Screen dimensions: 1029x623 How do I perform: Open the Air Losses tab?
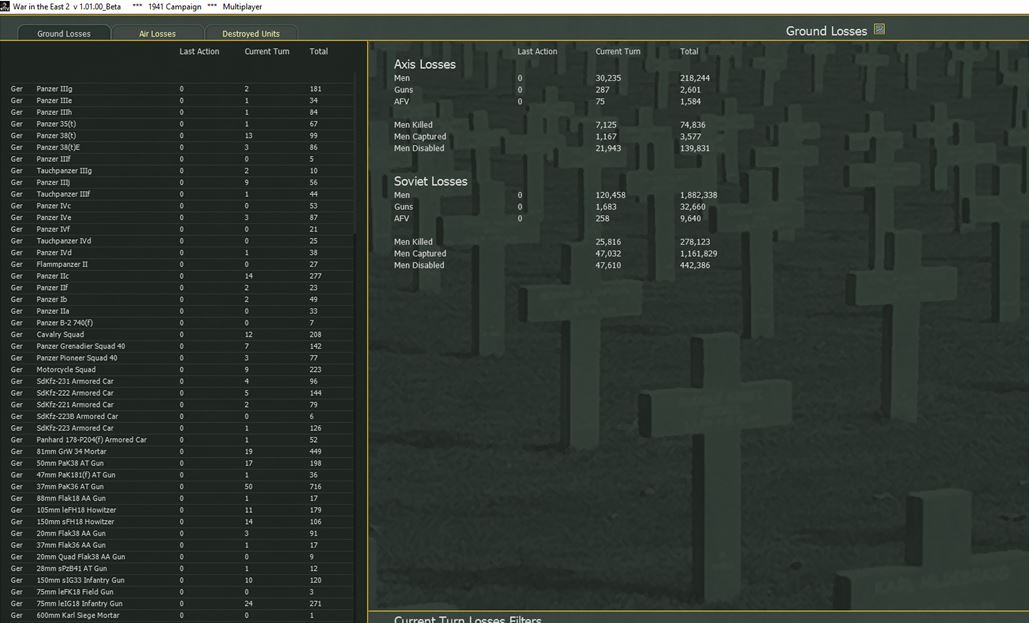point(157,33)
